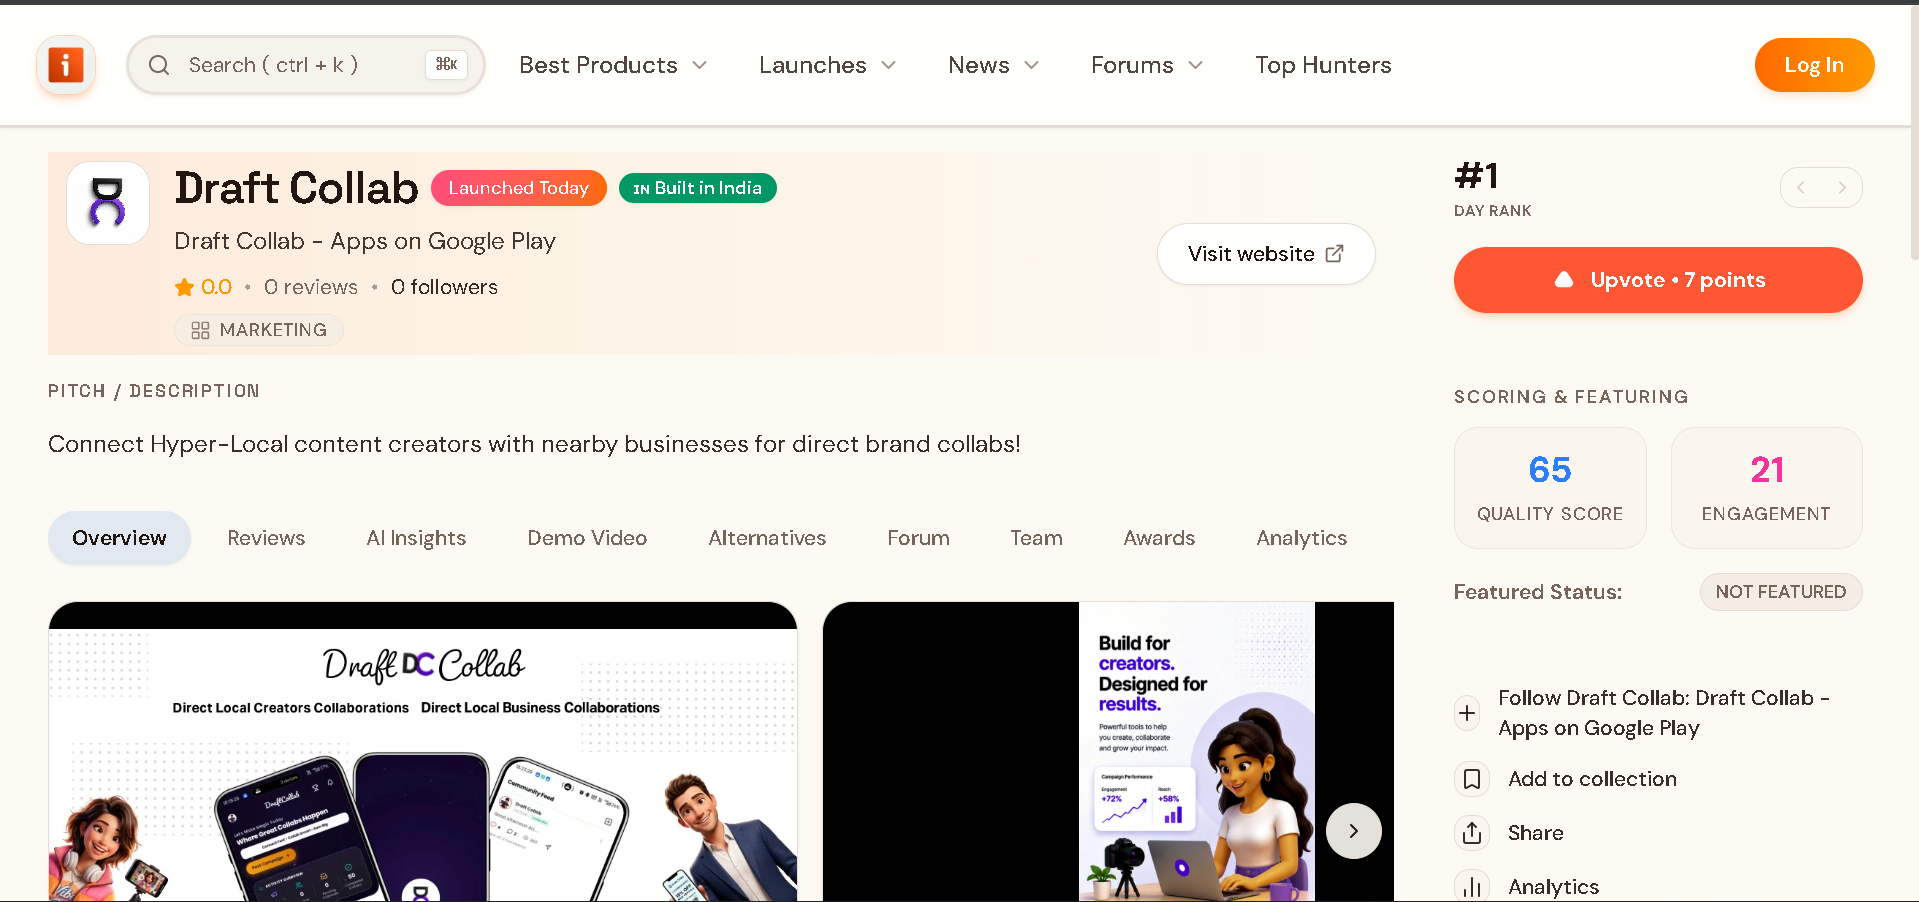Open Top Hunters page
Screen dimensions: 1919x902
pos(1323,65)
